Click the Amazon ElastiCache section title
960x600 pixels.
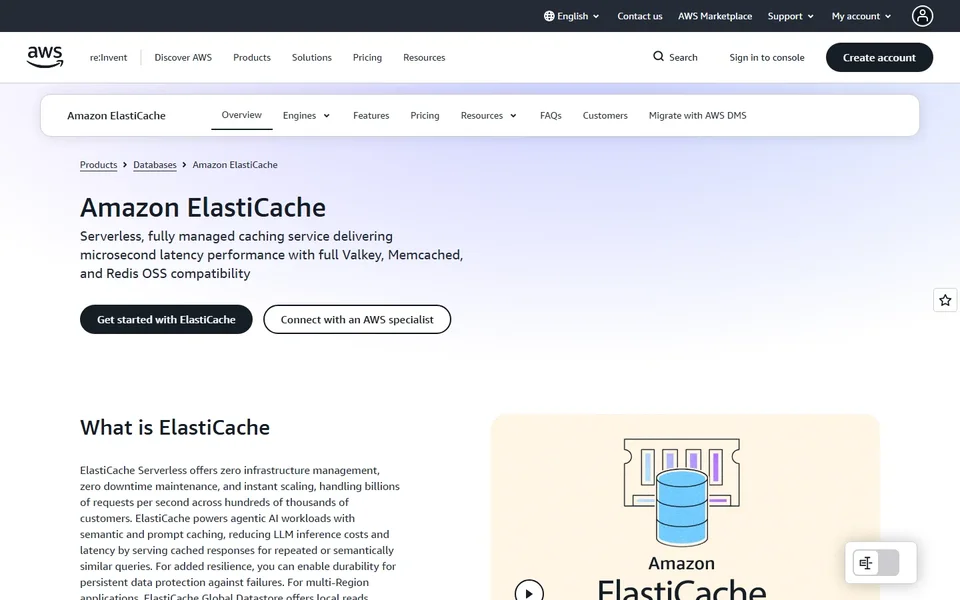[x=116, y=115]
